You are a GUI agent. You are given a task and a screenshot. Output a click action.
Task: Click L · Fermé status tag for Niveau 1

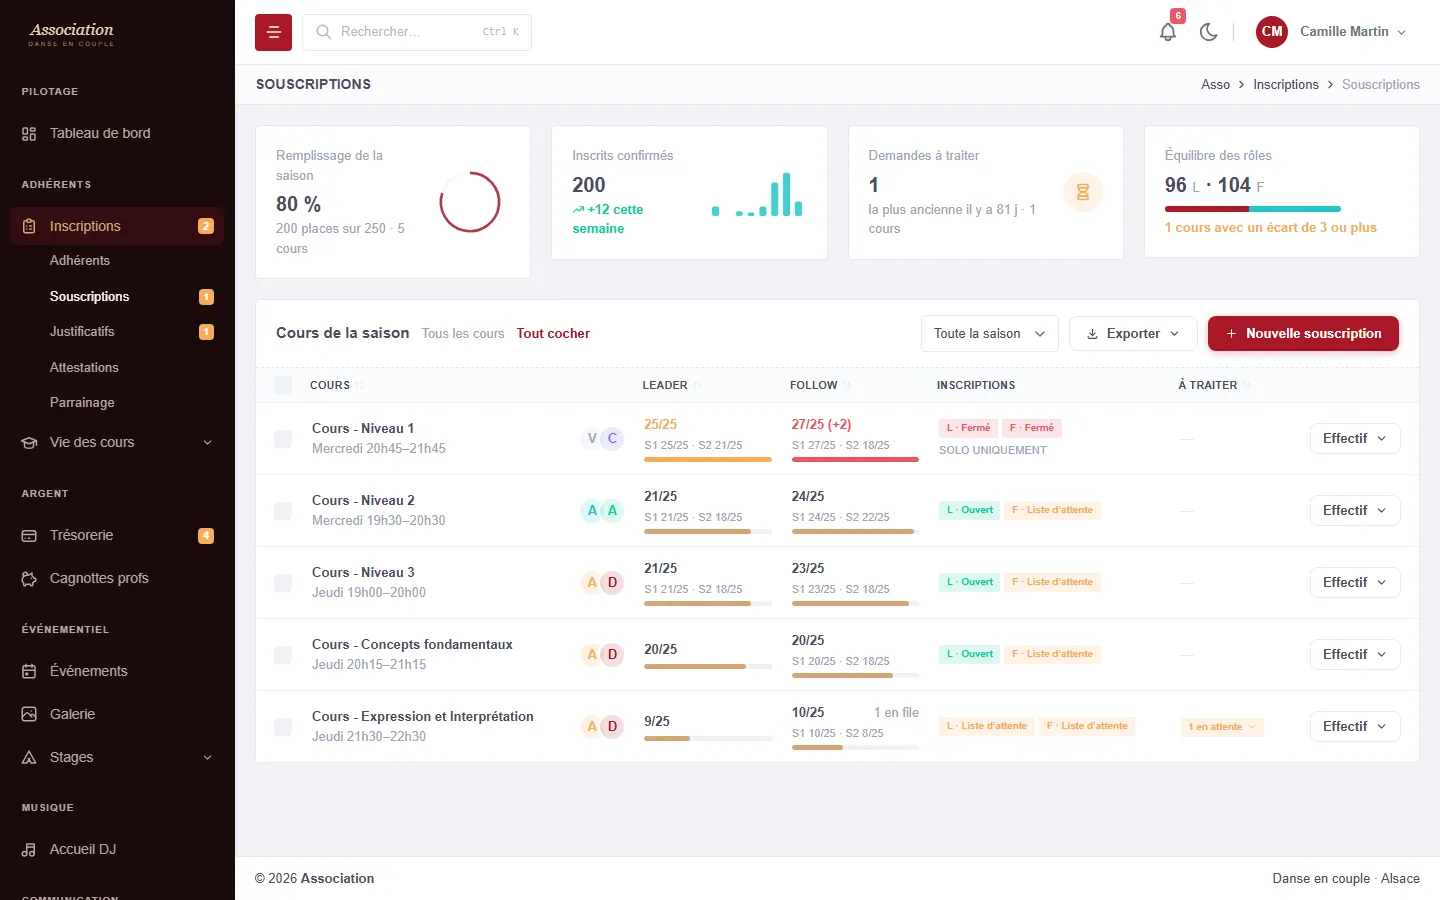click(x=968, y=428)
